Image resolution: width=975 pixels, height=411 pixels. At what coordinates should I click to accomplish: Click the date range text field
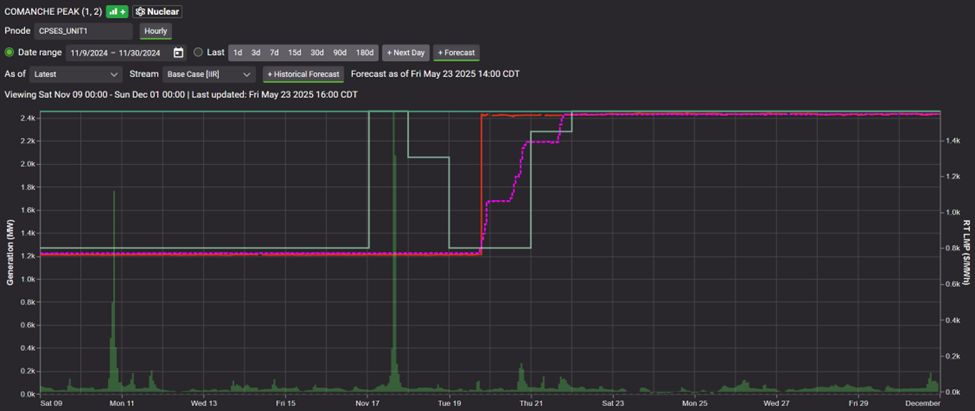pyautogui.click(x=117, y=53)
